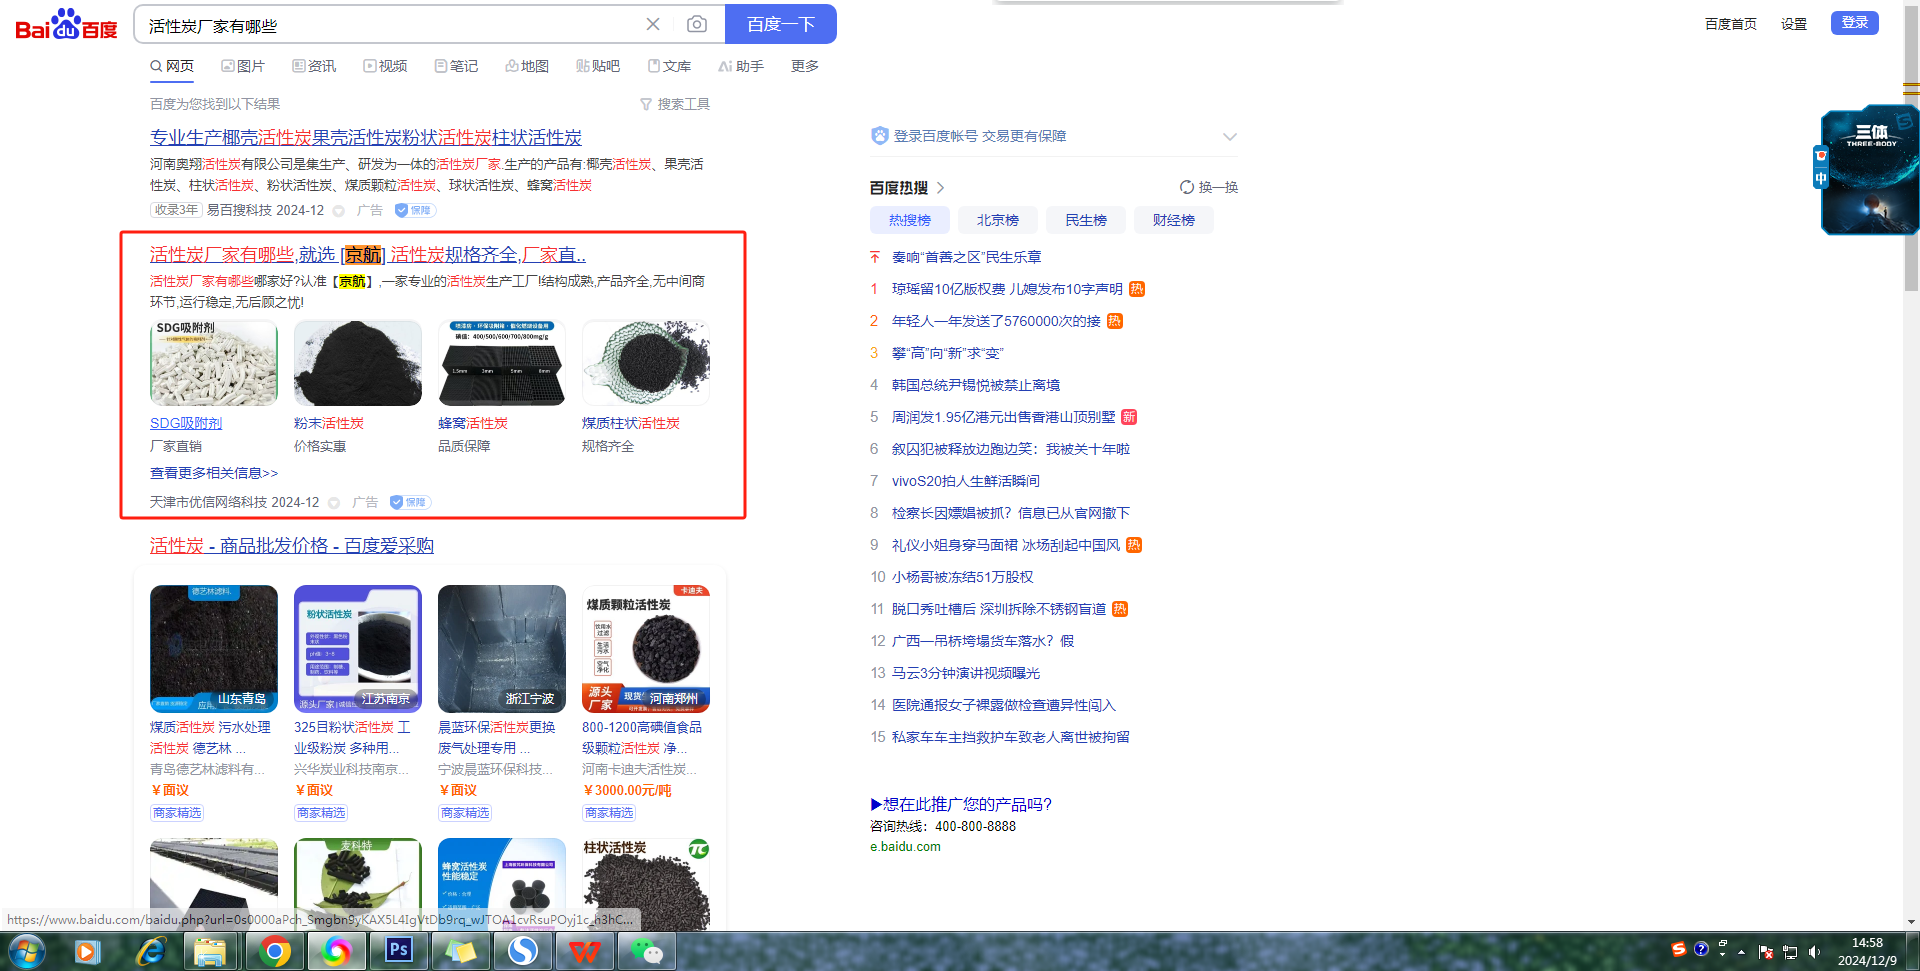Open the 河南郑州 product image

(x=646, y=648)
